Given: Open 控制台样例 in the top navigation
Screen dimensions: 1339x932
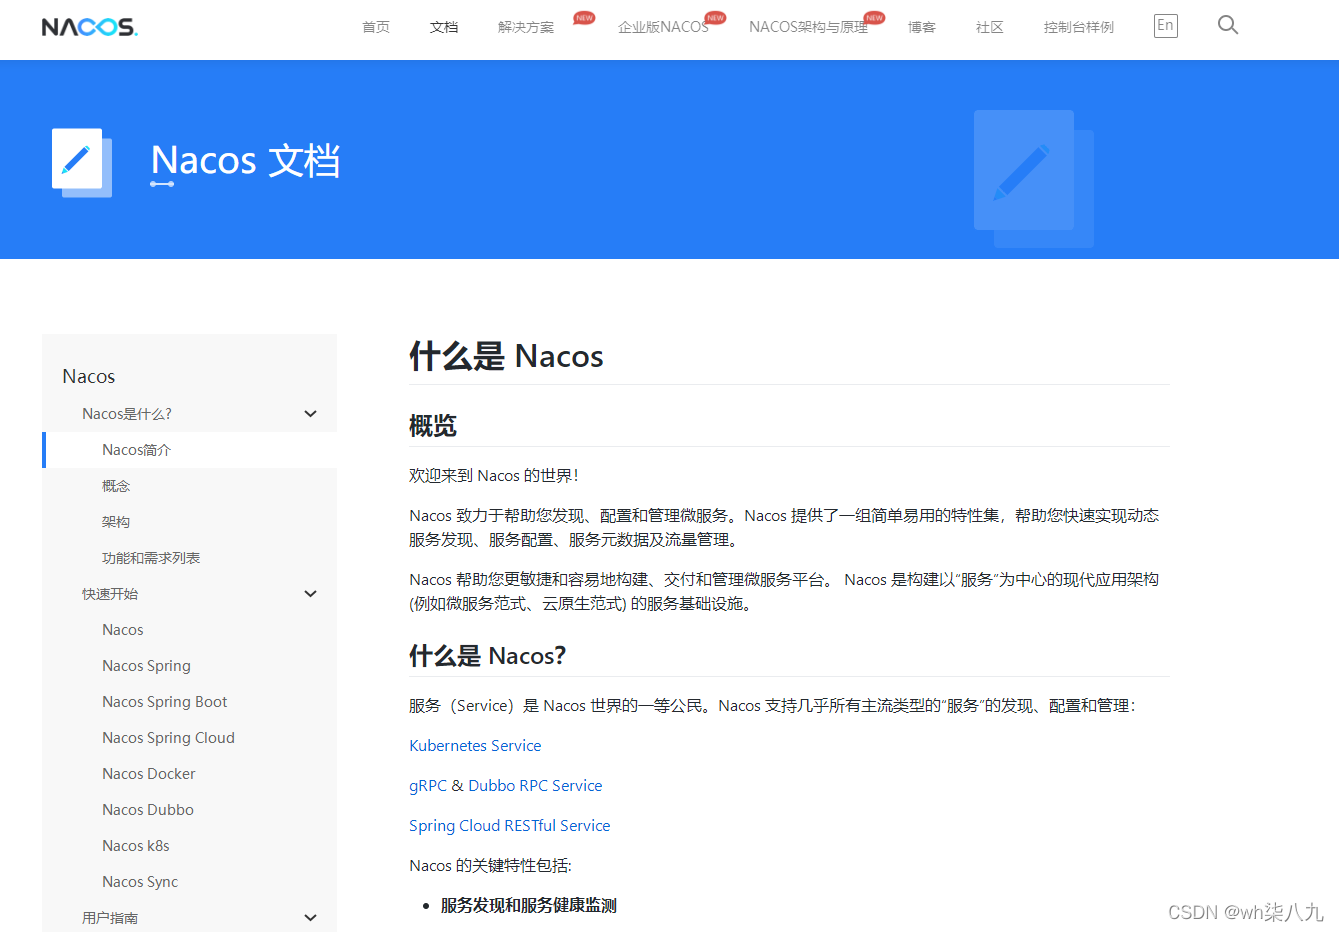Looking at the screenshot, I should pyautogui.click(x=1079, y=27).
